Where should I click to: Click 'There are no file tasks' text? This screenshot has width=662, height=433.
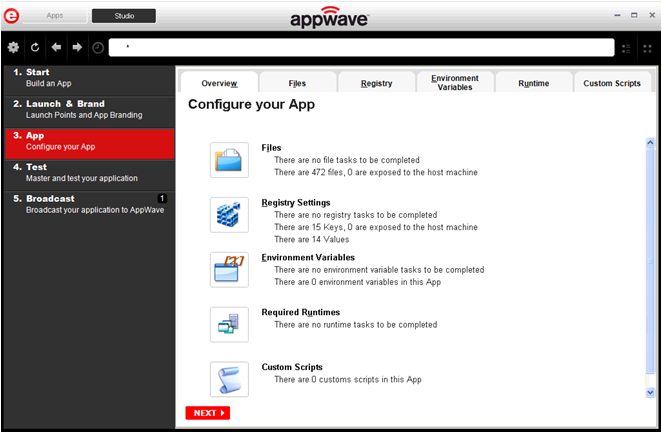[x=347, y=160]
